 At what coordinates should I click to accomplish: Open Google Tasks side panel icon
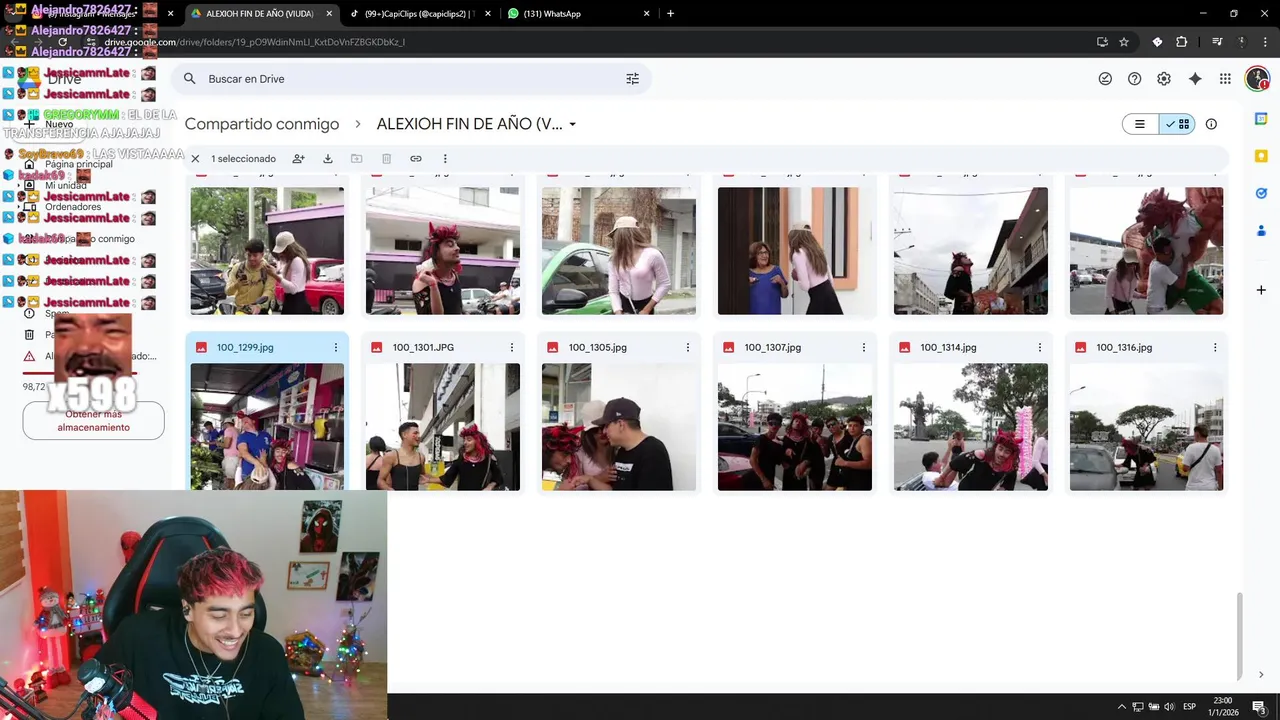[x=1261, y=193]
